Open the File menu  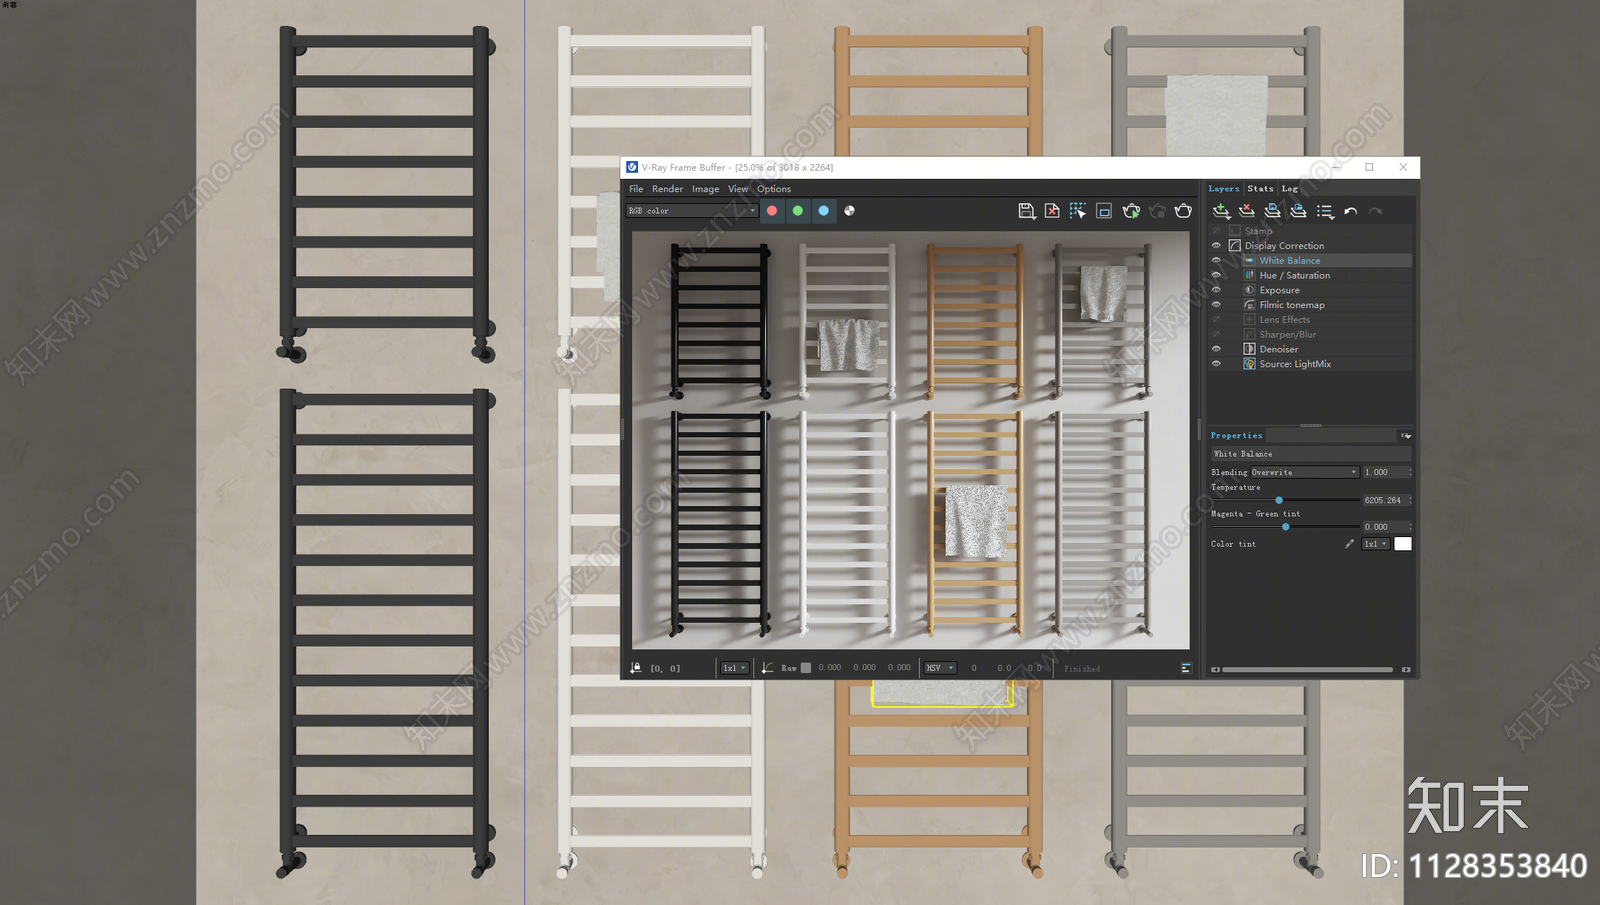[x=636, y=189]
